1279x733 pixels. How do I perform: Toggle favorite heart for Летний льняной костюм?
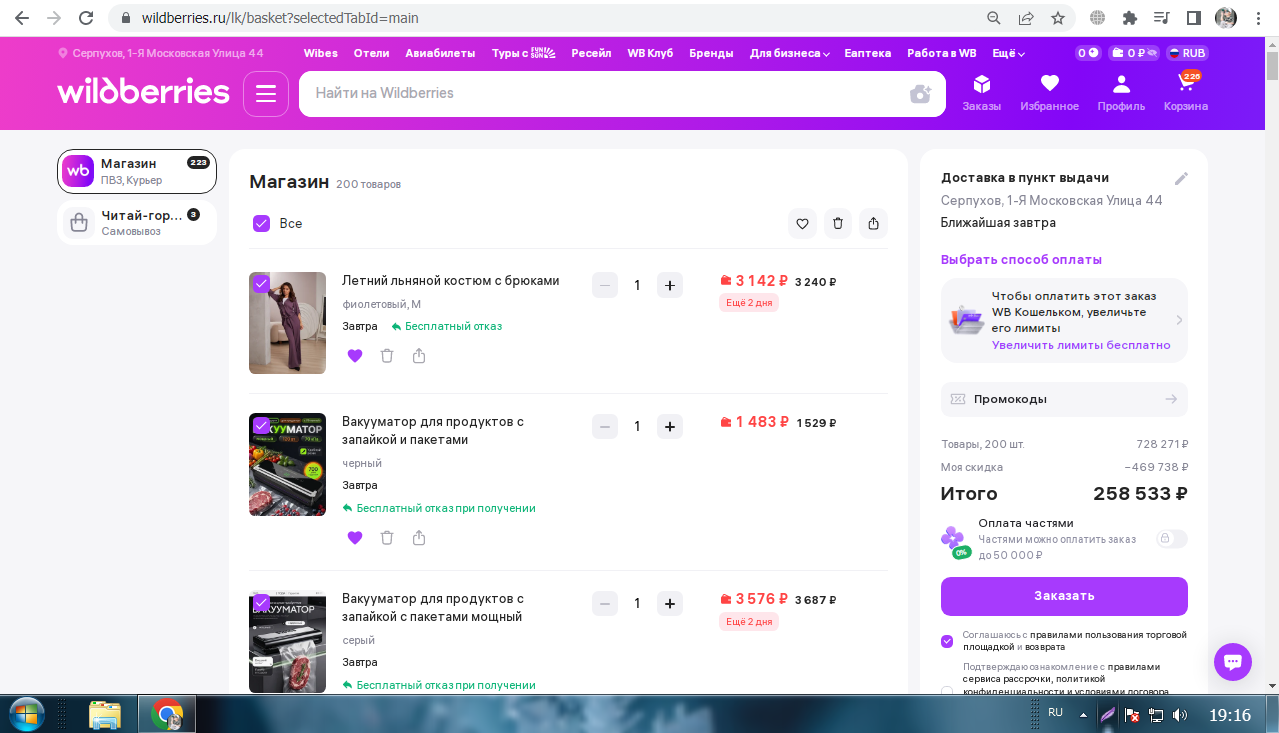click(x=355, y=356)
